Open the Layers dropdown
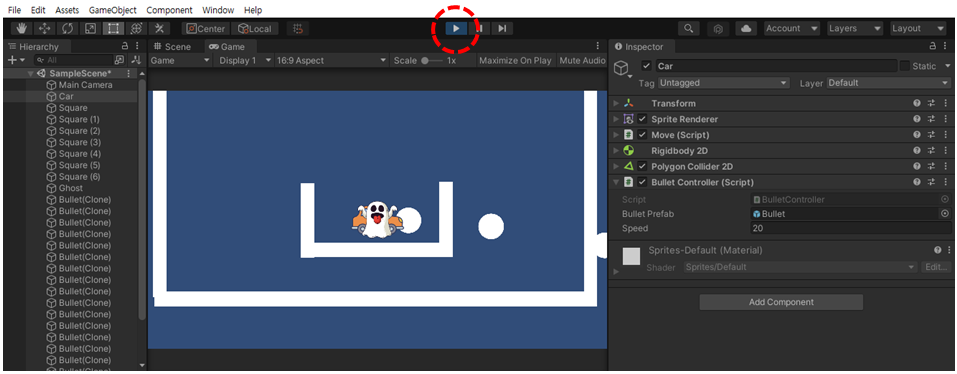This screenshot has height=374, width=957. (854, 29)
